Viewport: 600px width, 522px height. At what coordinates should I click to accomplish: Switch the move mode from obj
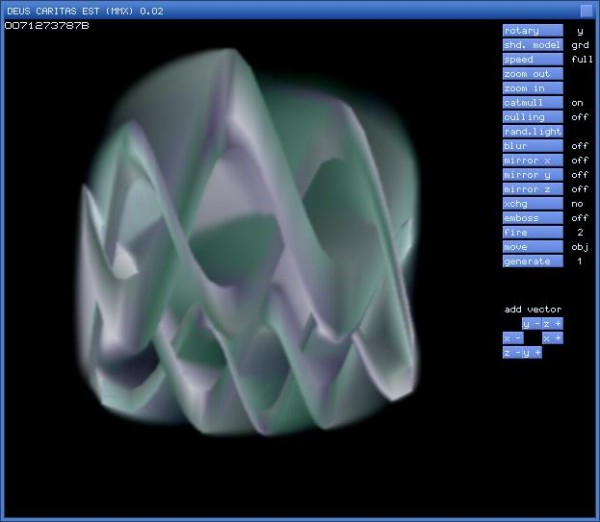[532, 246]
